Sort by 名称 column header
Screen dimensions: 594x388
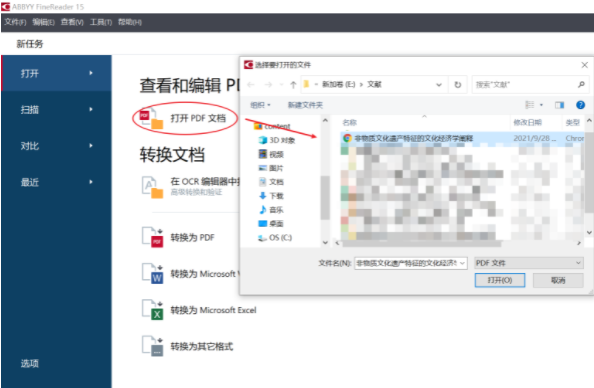click(x=350, y=122)
